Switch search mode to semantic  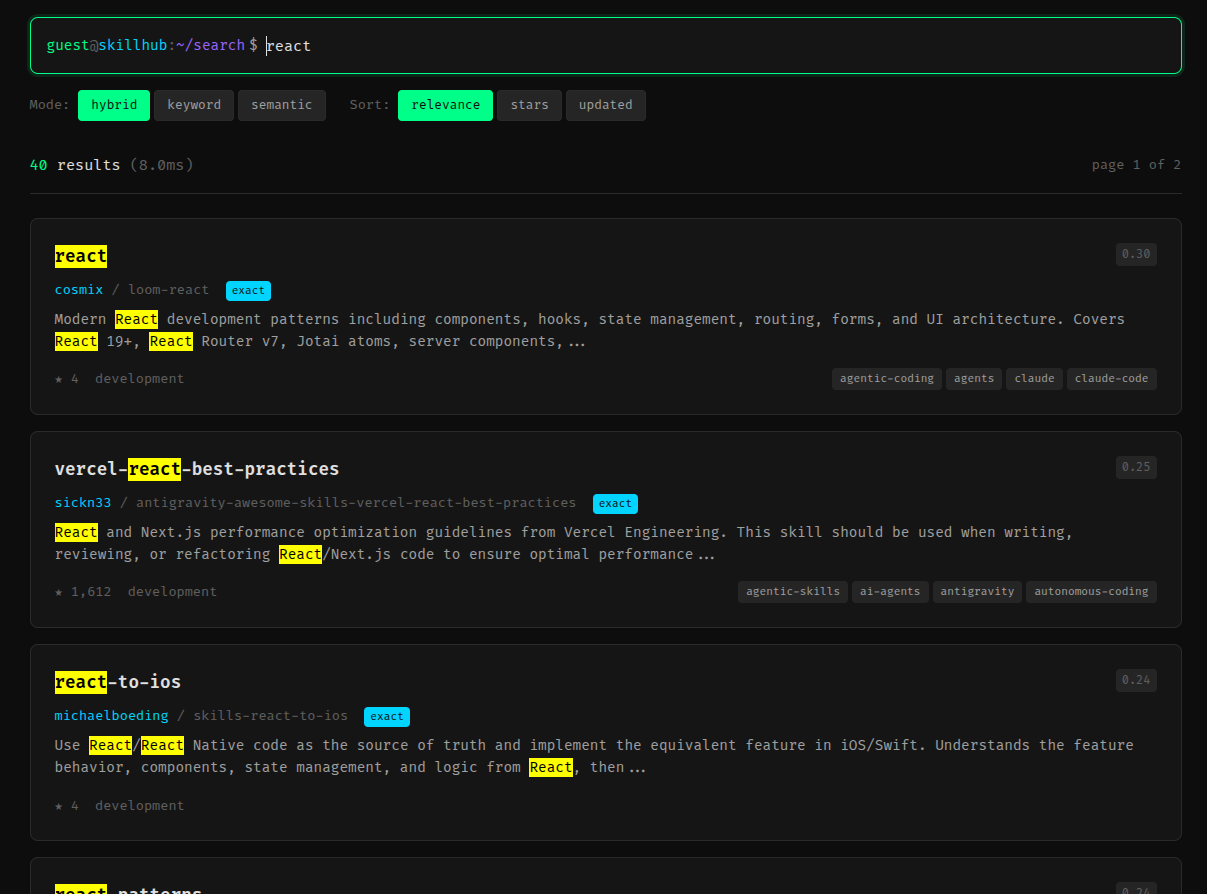click(x=281, y=105)
